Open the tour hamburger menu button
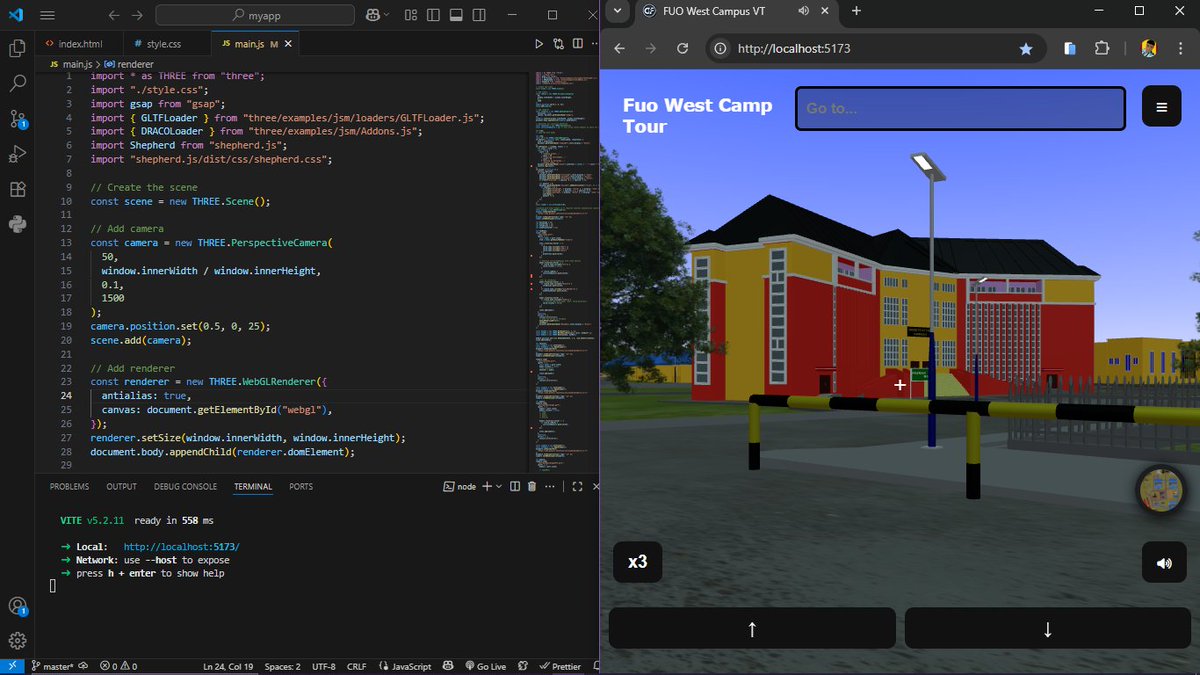 coord(1161,108)
